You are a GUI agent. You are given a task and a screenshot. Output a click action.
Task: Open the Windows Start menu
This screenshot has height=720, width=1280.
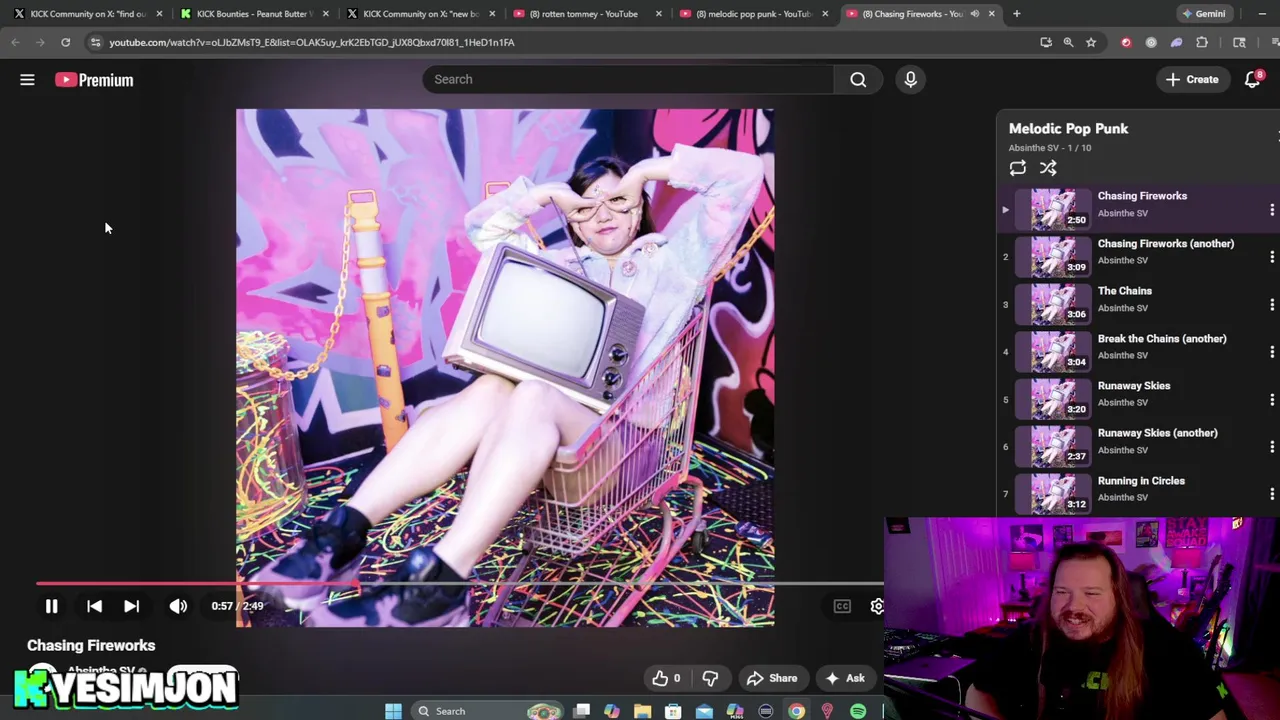(393, 711)
